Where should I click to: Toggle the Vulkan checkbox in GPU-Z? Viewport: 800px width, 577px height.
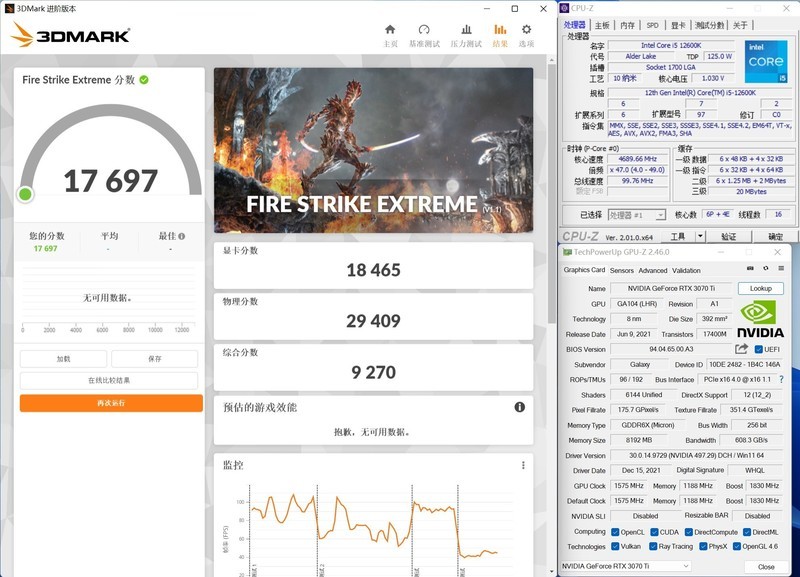coord(616,546)
